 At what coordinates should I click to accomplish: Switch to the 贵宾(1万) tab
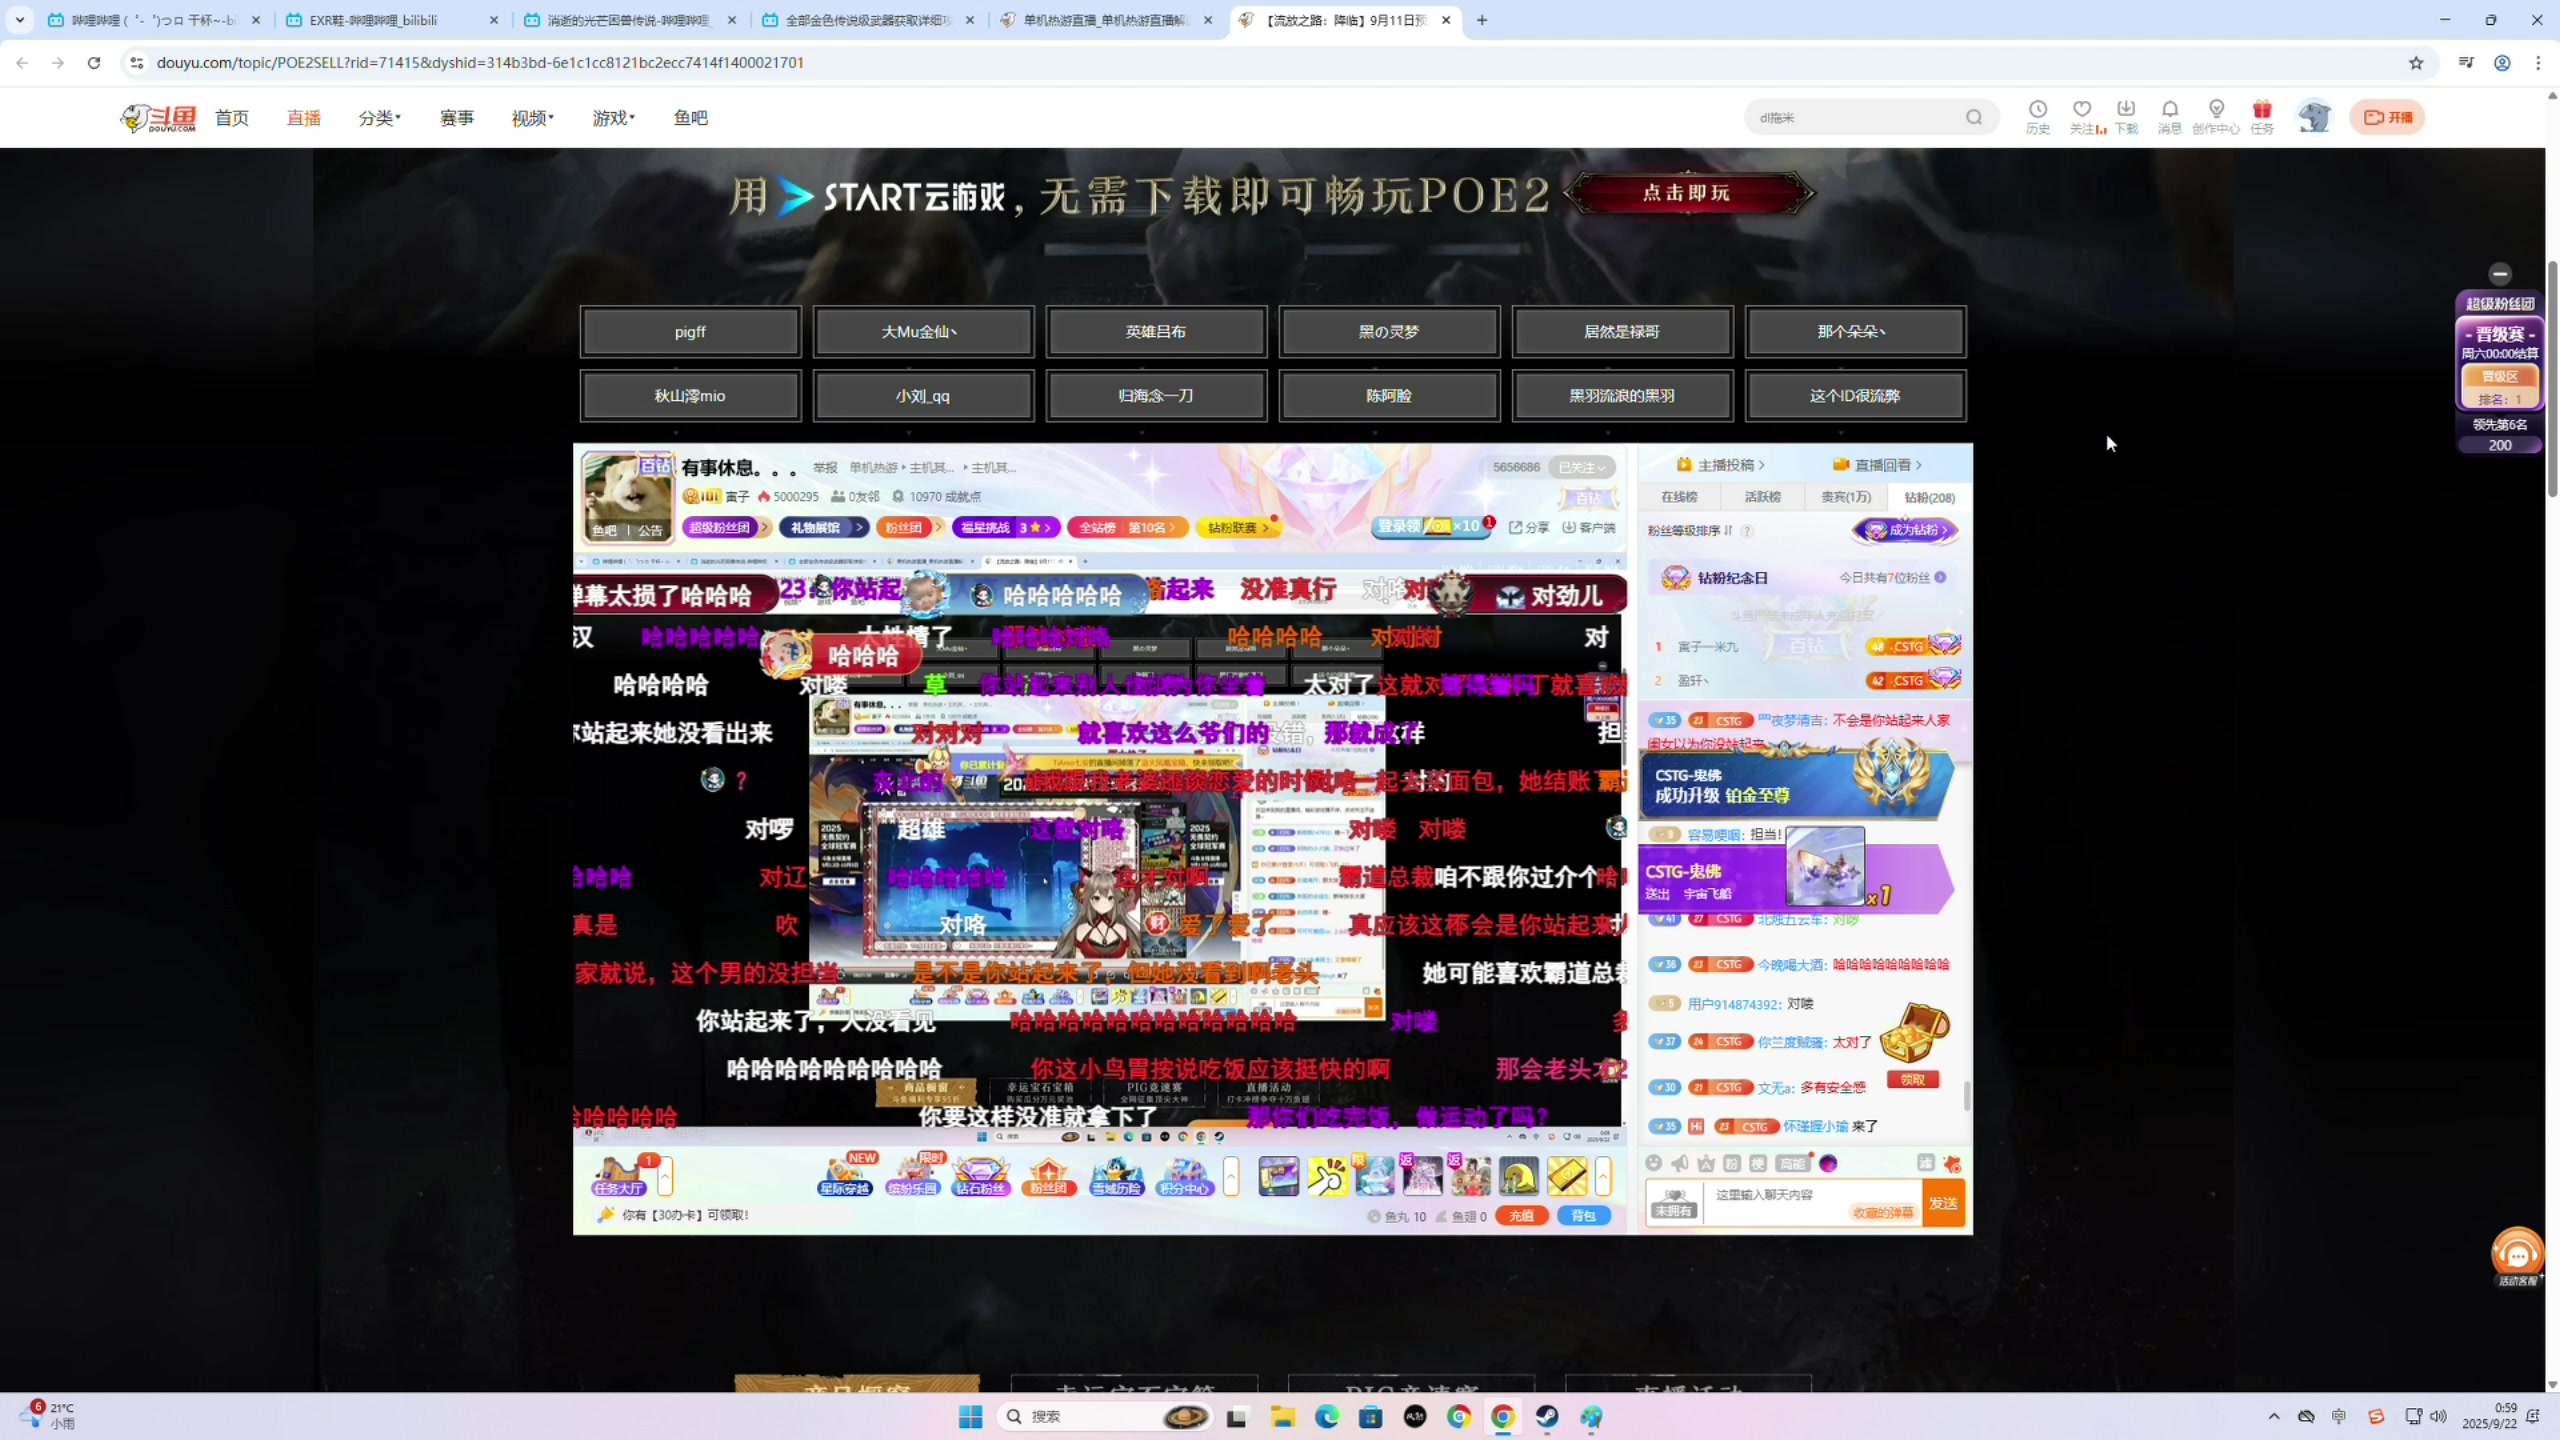pos(1845,497)
